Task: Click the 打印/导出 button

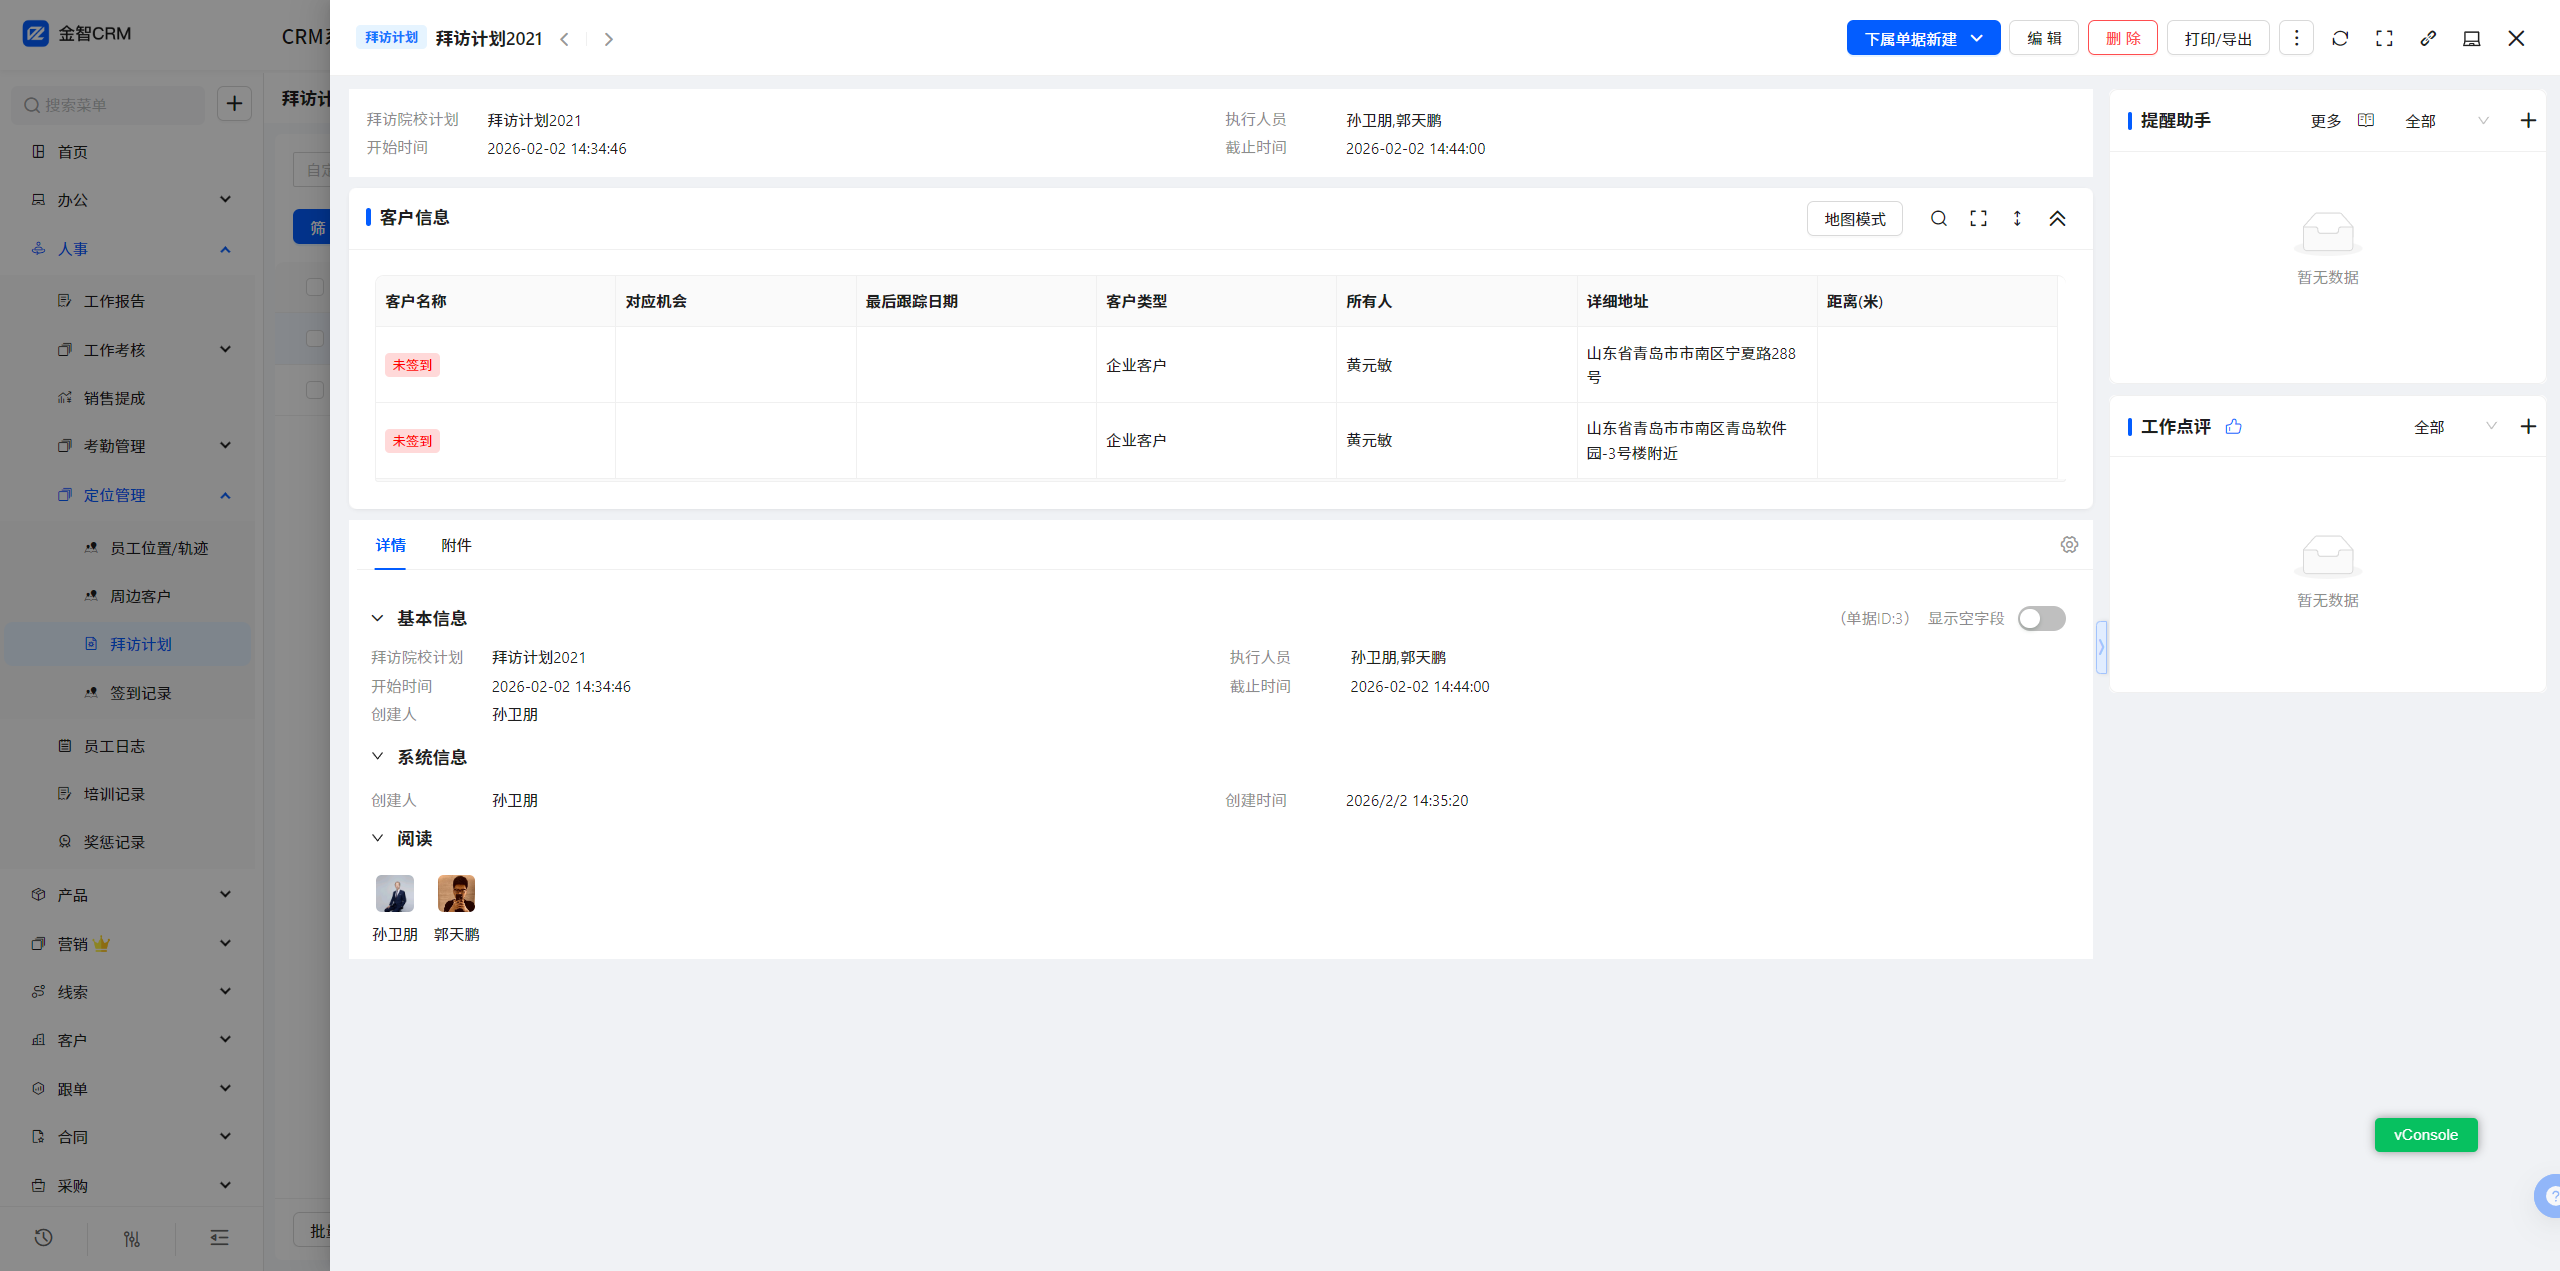Action: 2217,38
